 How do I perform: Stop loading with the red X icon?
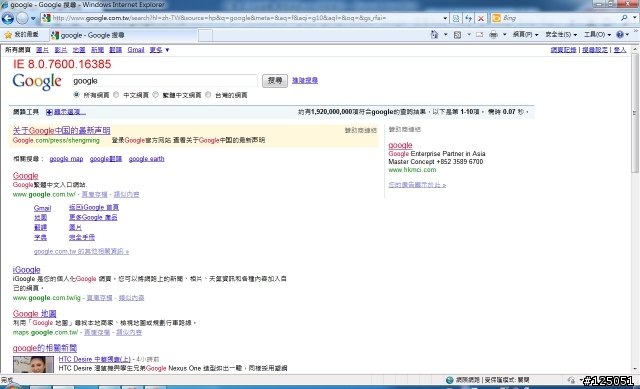point(481,18)
